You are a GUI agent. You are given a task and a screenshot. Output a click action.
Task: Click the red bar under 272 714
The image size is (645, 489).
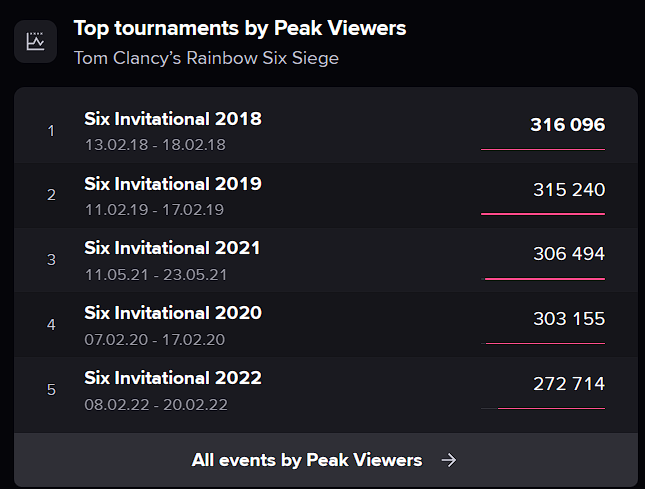(550, 408)
